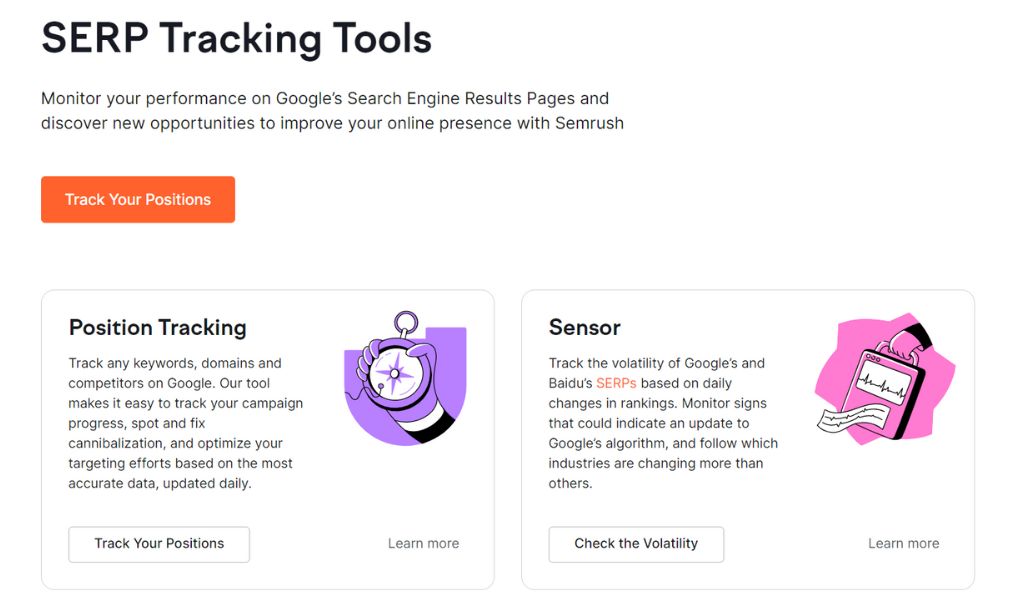Click the Sensor description about Baidu's volatility
1025x600 pixels.
coord(663,423)
